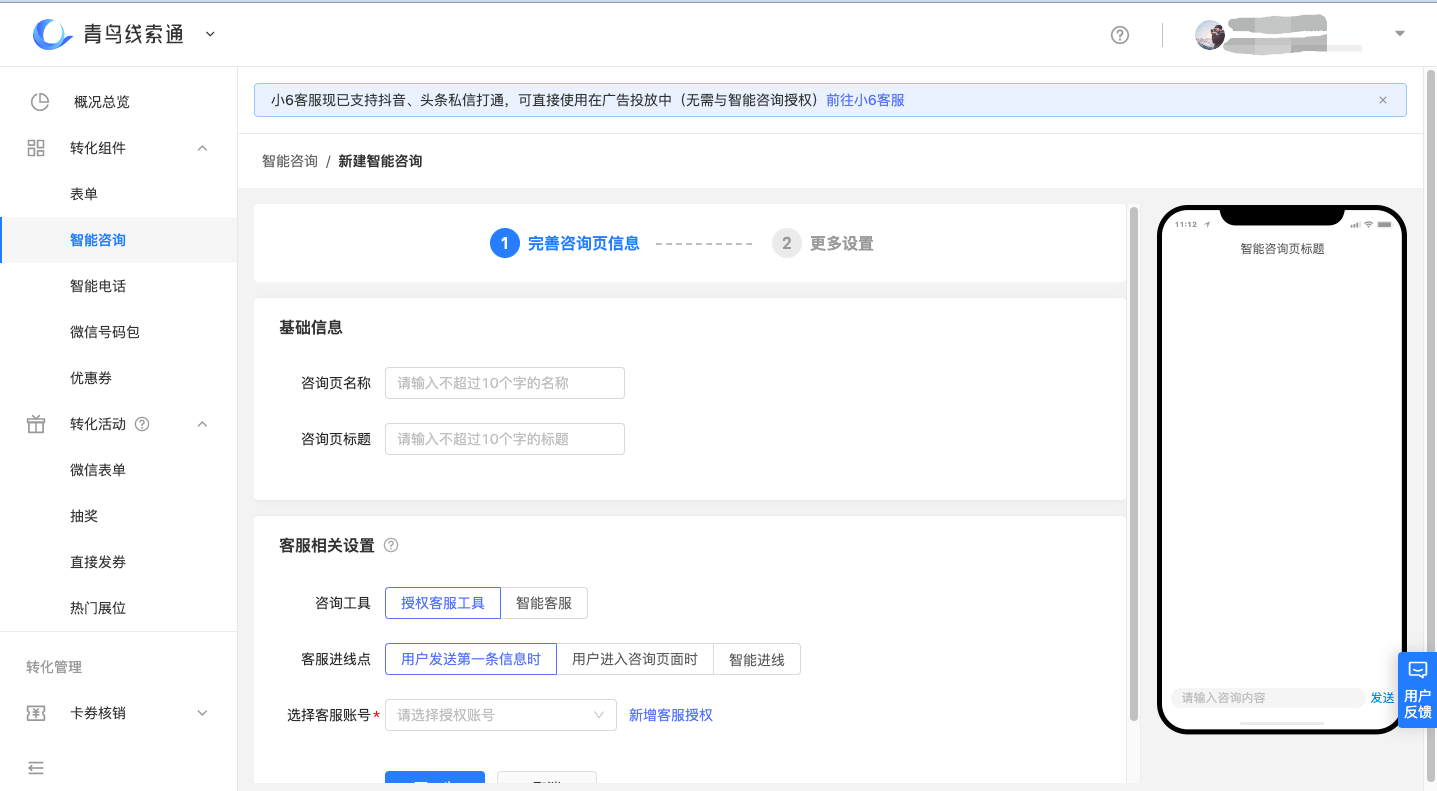Collapse the sidebar with the arrow icon
Viewport: 1437px width, 791px height.
pyautogui.click(x=36, y=768)
